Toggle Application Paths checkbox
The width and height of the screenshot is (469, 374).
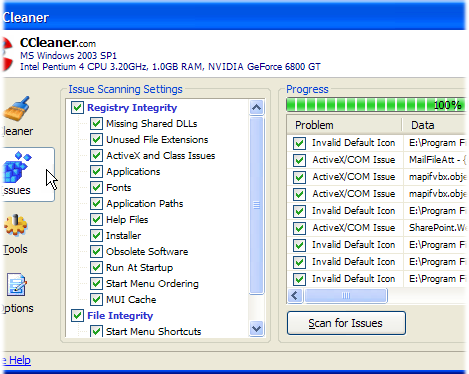tap(96, 204)
